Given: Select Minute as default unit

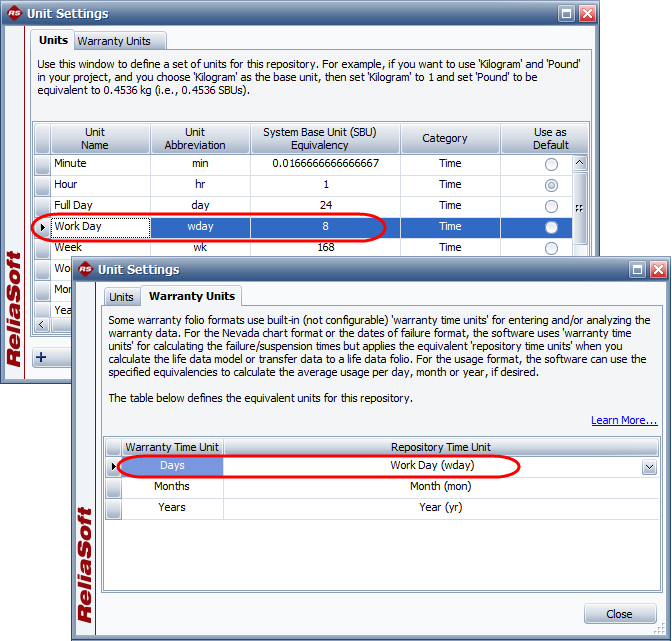Looking at the screenshot, I should [550, 164].
